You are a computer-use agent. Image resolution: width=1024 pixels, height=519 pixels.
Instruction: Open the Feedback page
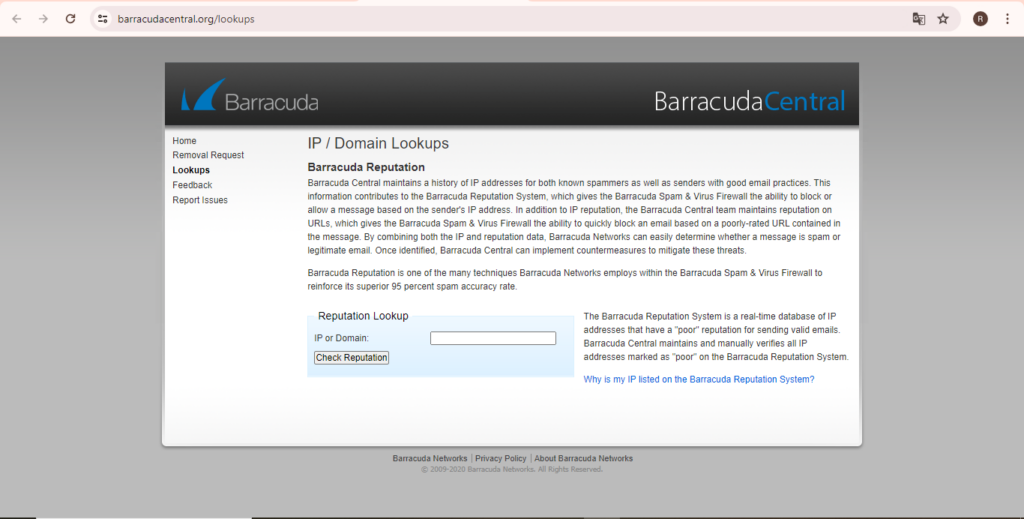click(192, 185)
